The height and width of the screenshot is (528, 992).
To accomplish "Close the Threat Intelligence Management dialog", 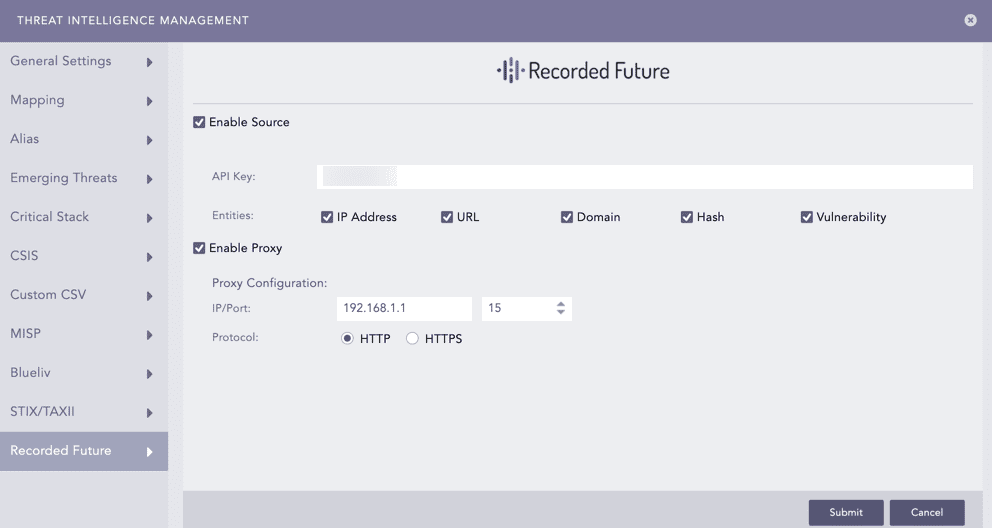I will 970,20.
